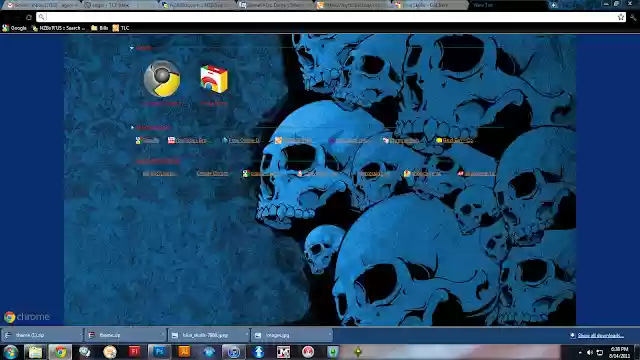
Task: Open Windows Explorer from the taskbar
Action: (35, 352)
